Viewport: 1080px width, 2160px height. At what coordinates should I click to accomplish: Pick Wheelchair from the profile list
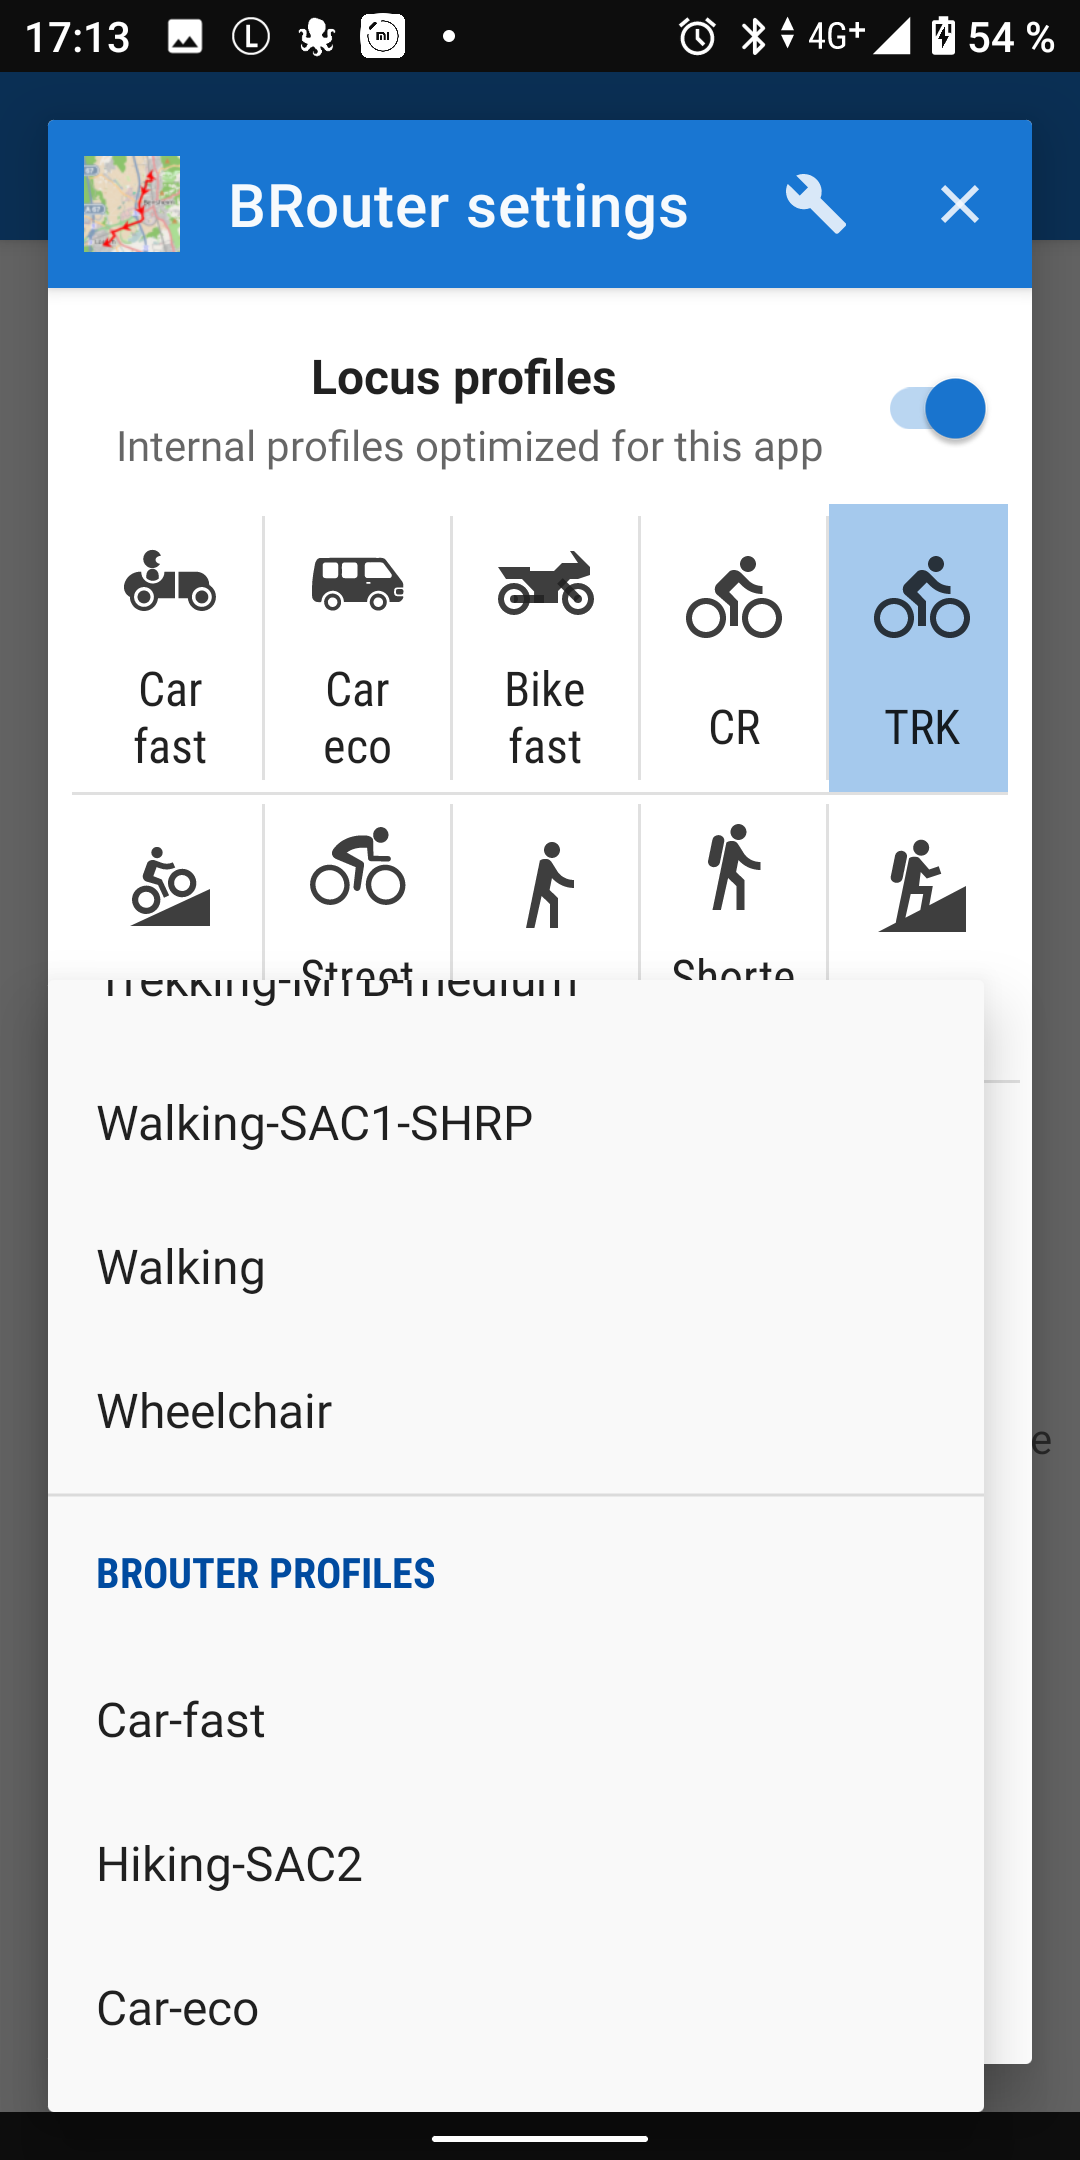214,1411
